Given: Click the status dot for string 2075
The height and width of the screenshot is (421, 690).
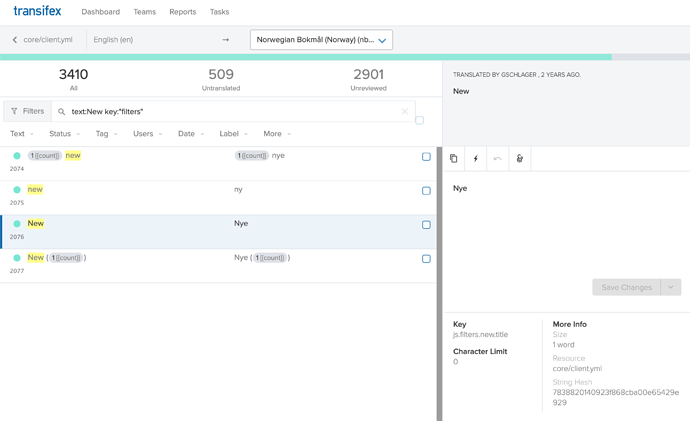Looking at the screenshot, I should pos(17,190).
